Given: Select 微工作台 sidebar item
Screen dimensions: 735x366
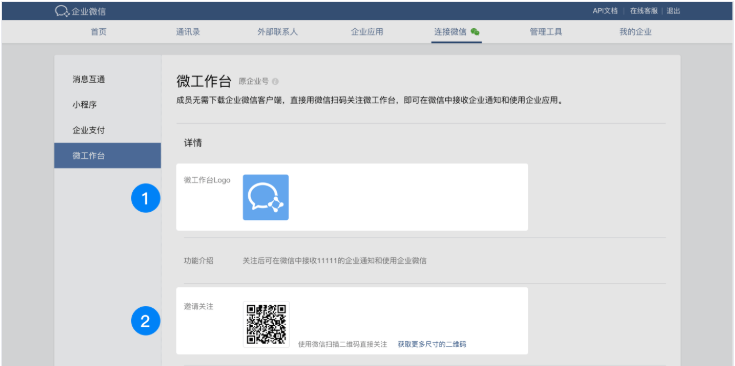Looking at the screenshot, I should click(107, 156).
